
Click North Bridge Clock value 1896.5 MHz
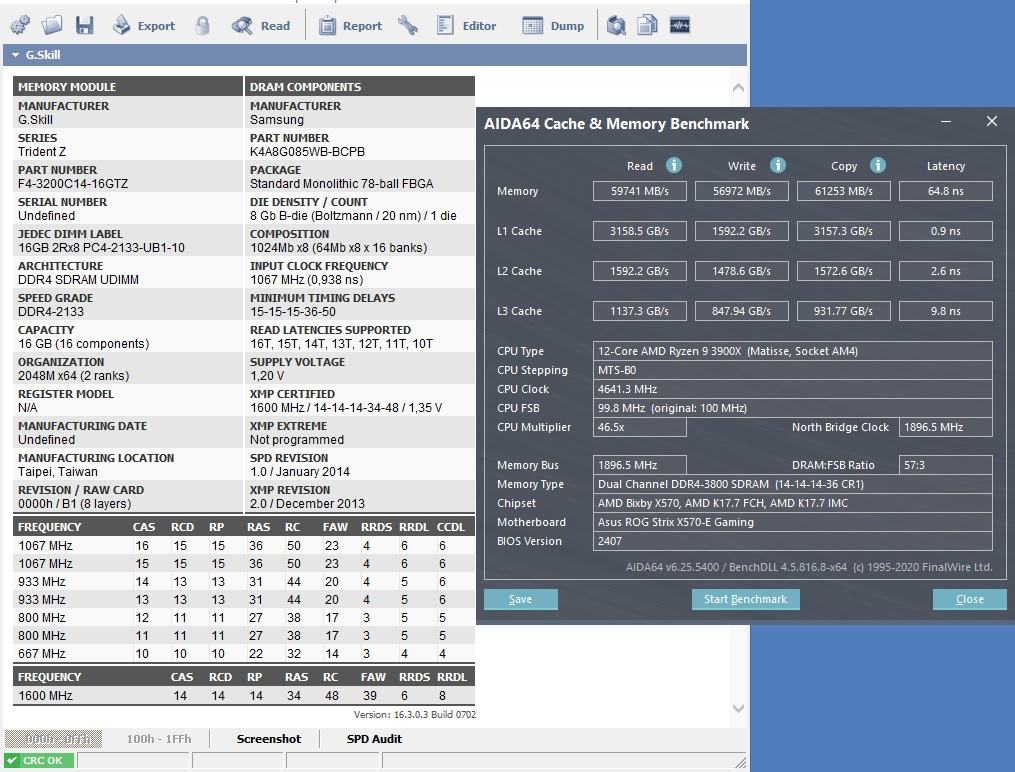(946, 427)
